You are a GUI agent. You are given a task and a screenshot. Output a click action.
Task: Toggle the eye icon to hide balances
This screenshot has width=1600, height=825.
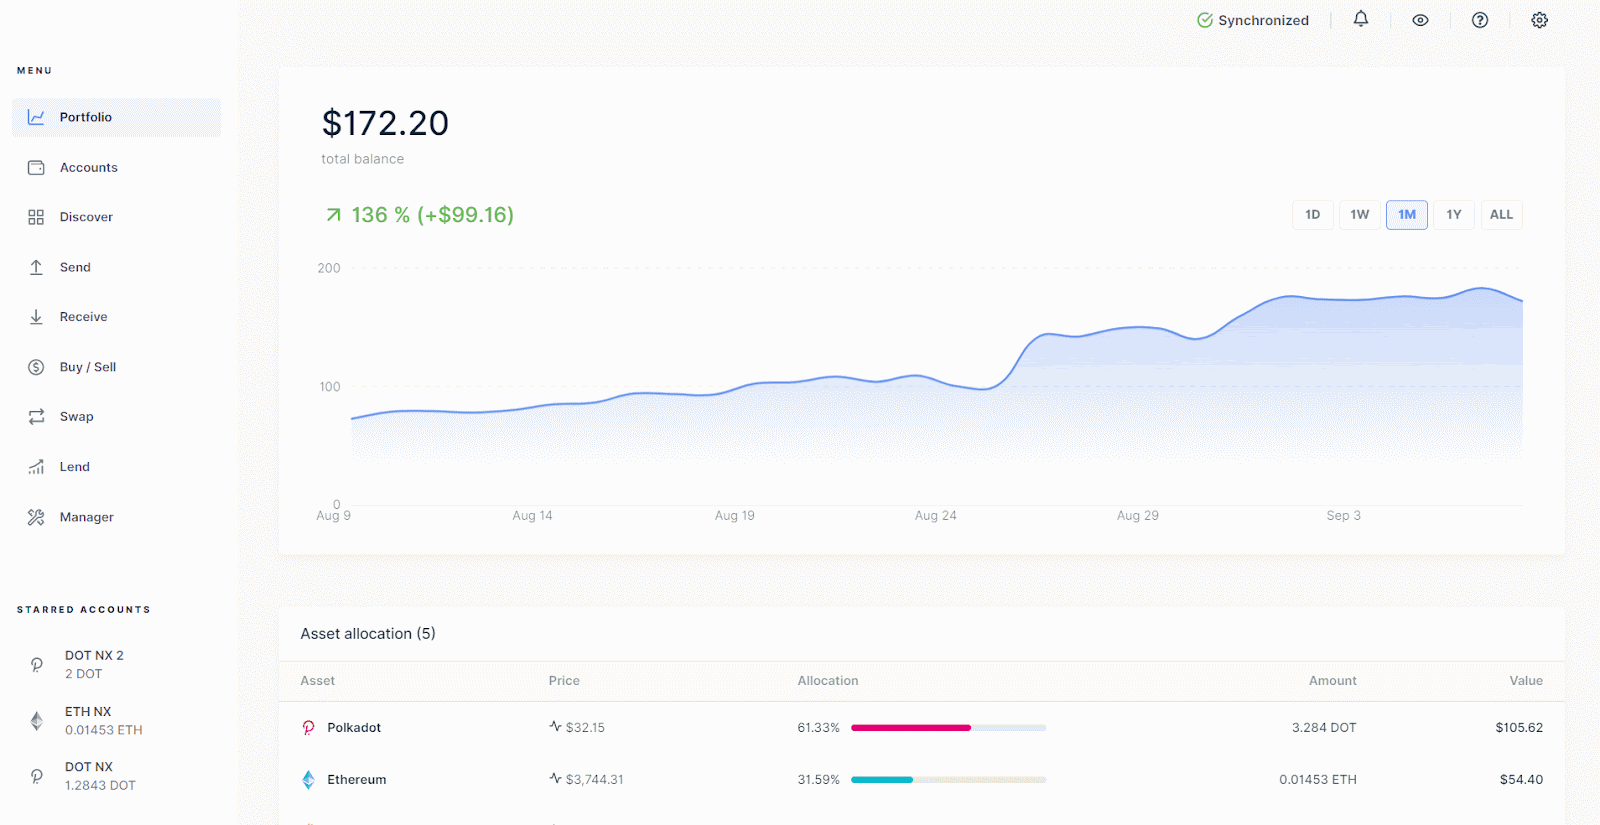1420,20
